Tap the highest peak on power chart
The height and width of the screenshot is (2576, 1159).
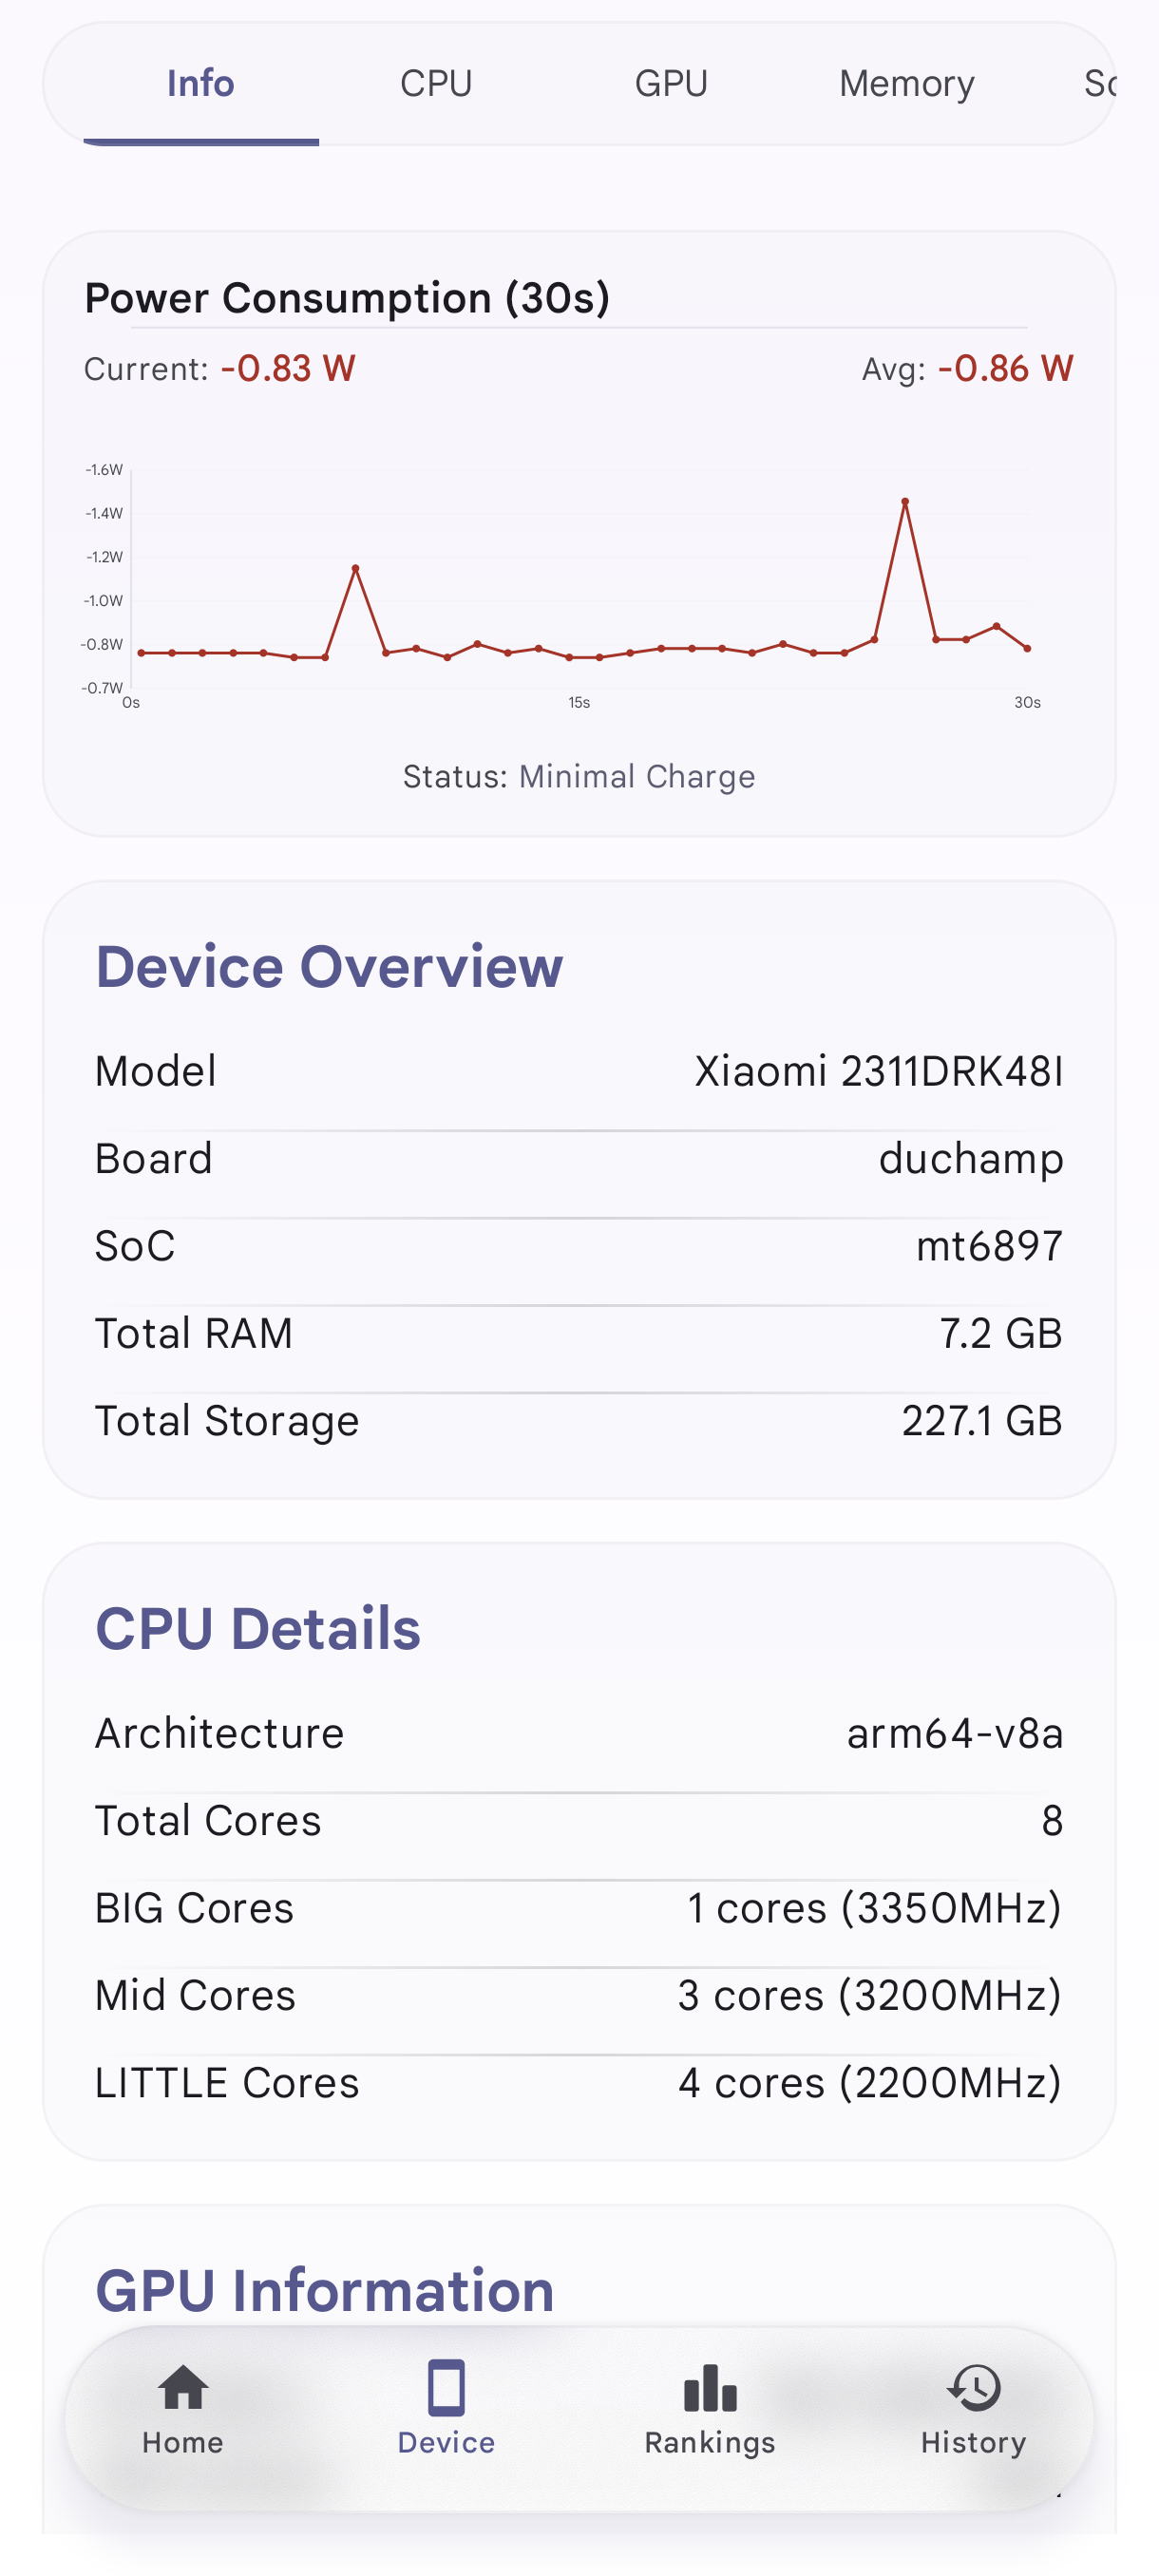coord(905,501)
